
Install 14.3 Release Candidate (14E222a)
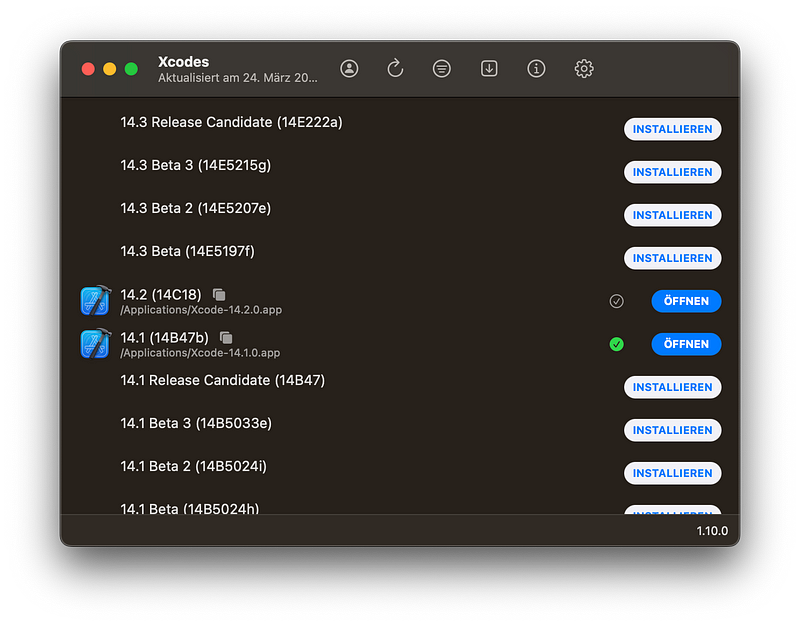coord(672,129)
